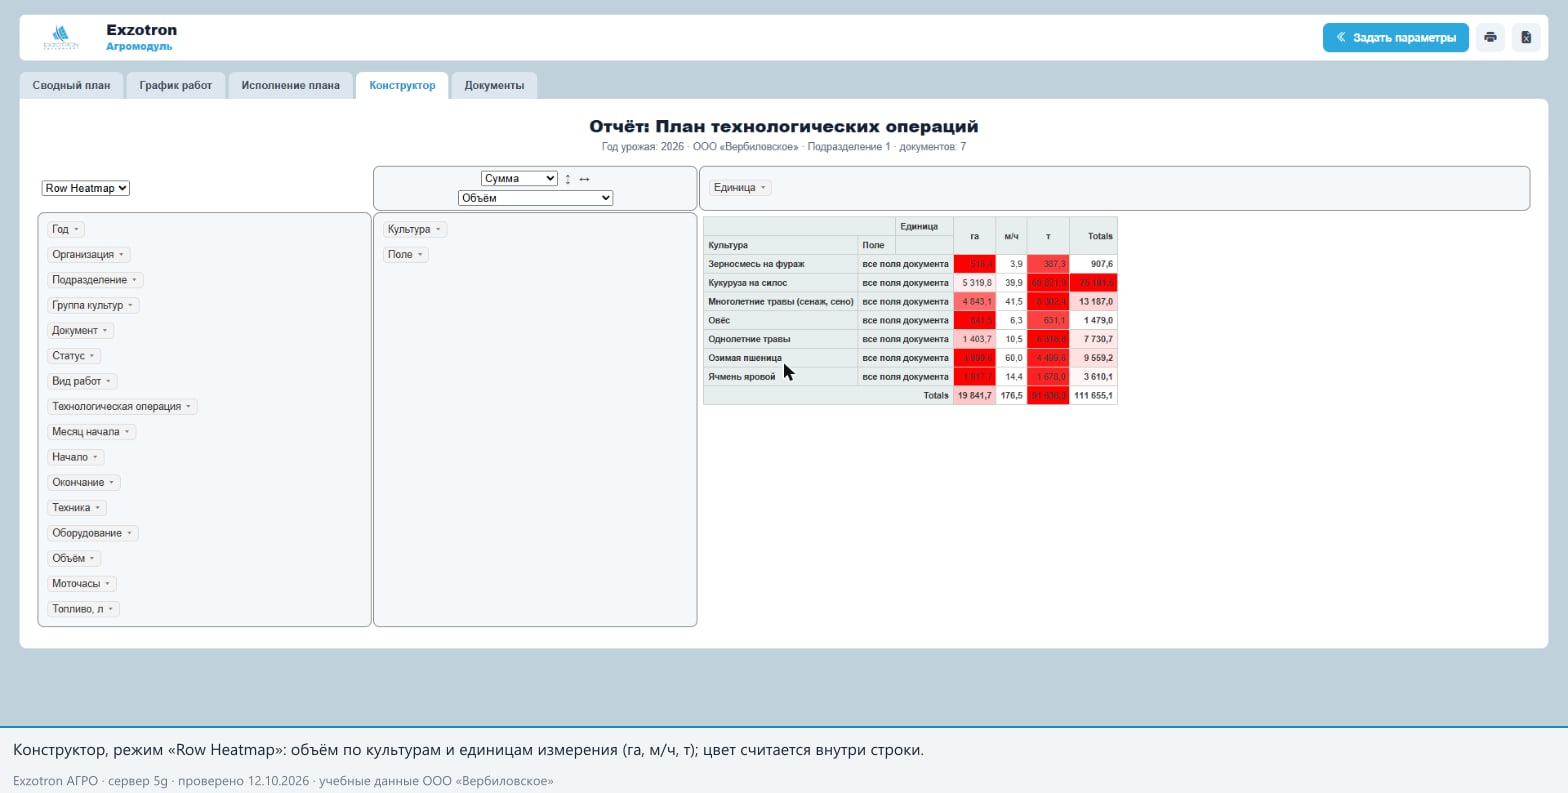Open filter for the Поле row field
1568x793 pixels.
421,255
